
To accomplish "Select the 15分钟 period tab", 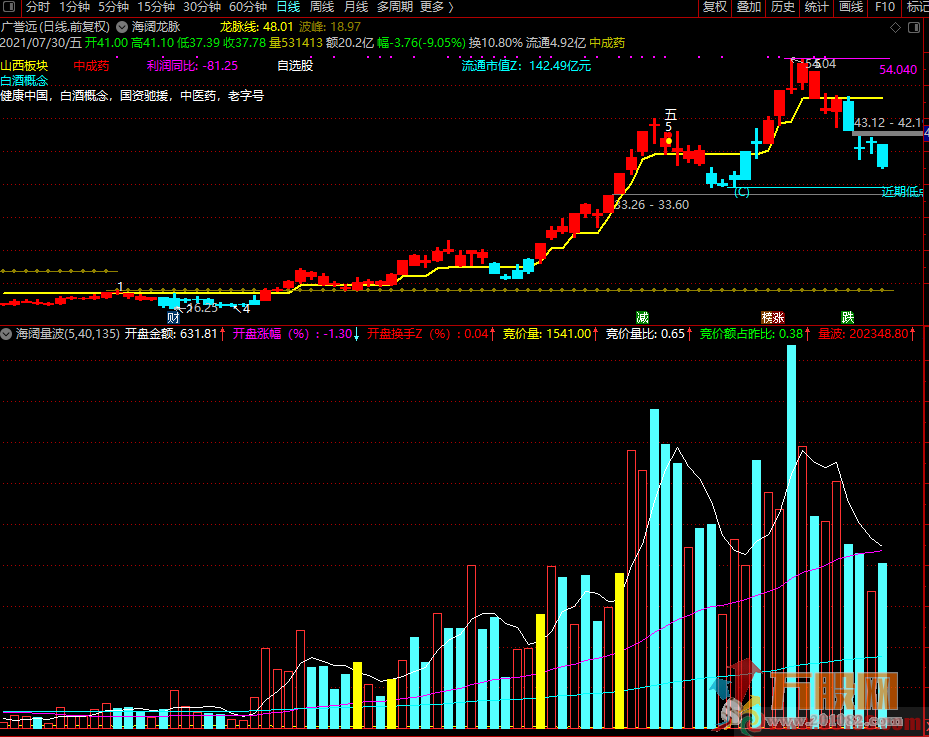I will point(155,7).
